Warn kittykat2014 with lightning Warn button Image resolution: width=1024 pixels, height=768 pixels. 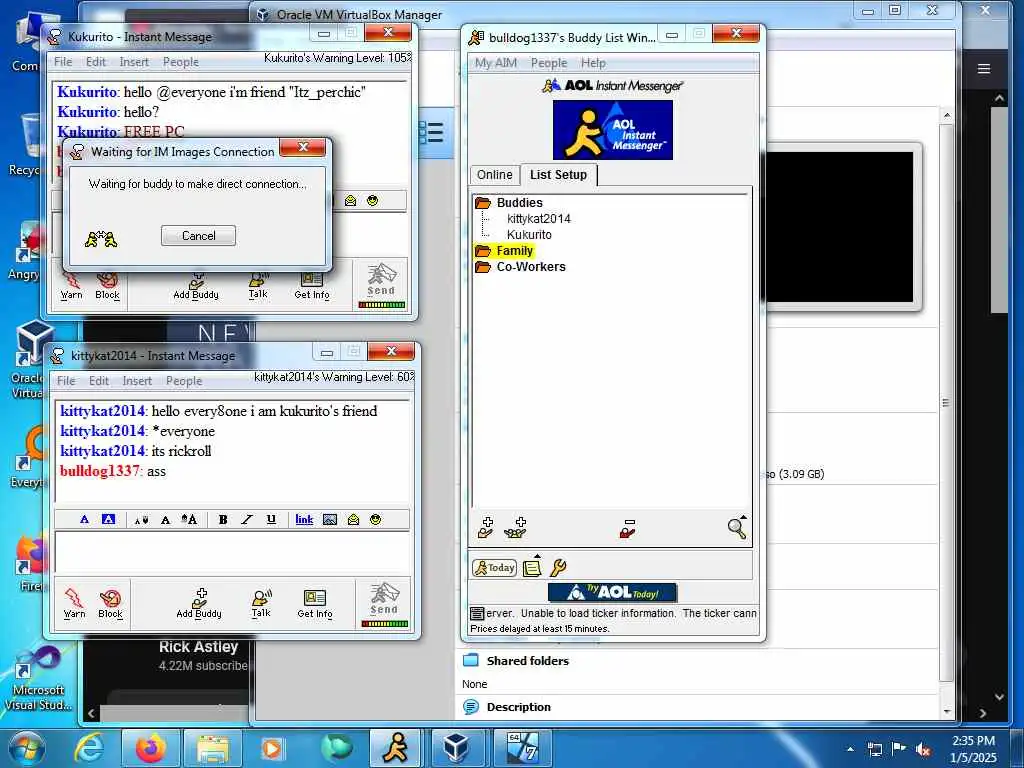tap(74, 602)
